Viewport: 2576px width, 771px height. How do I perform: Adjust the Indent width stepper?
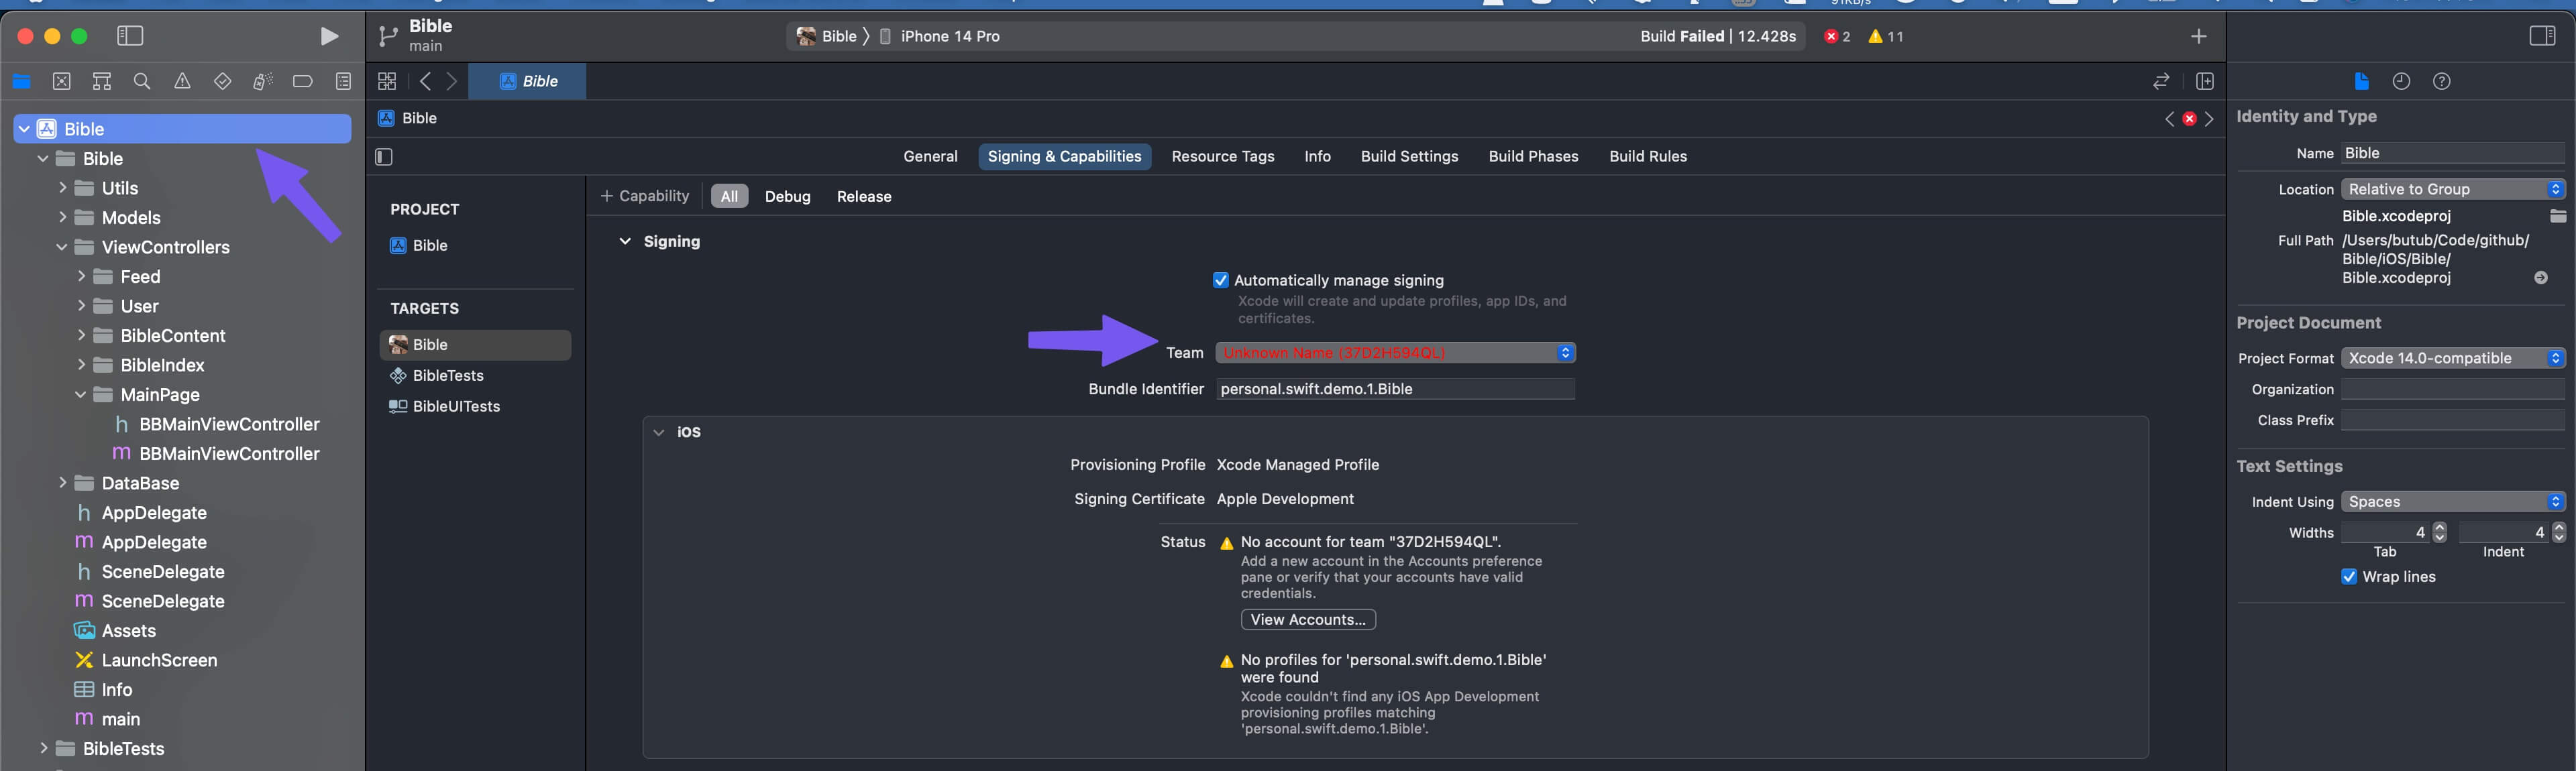point(2558,532)
